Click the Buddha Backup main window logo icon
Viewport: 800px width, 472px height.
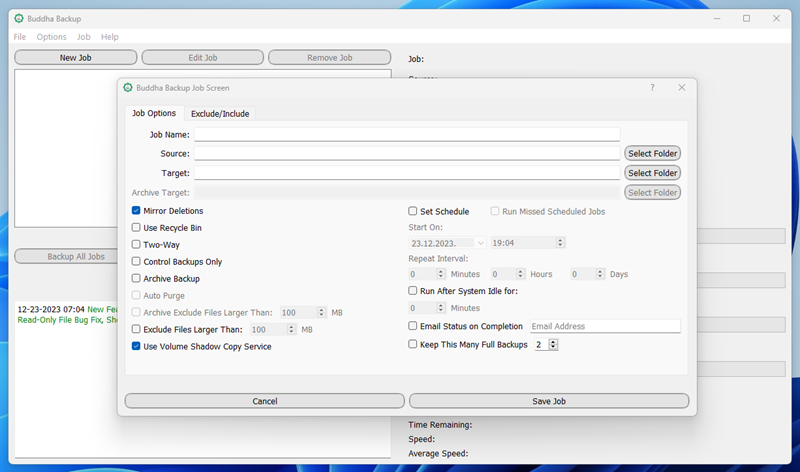click(x=19, y=18)
